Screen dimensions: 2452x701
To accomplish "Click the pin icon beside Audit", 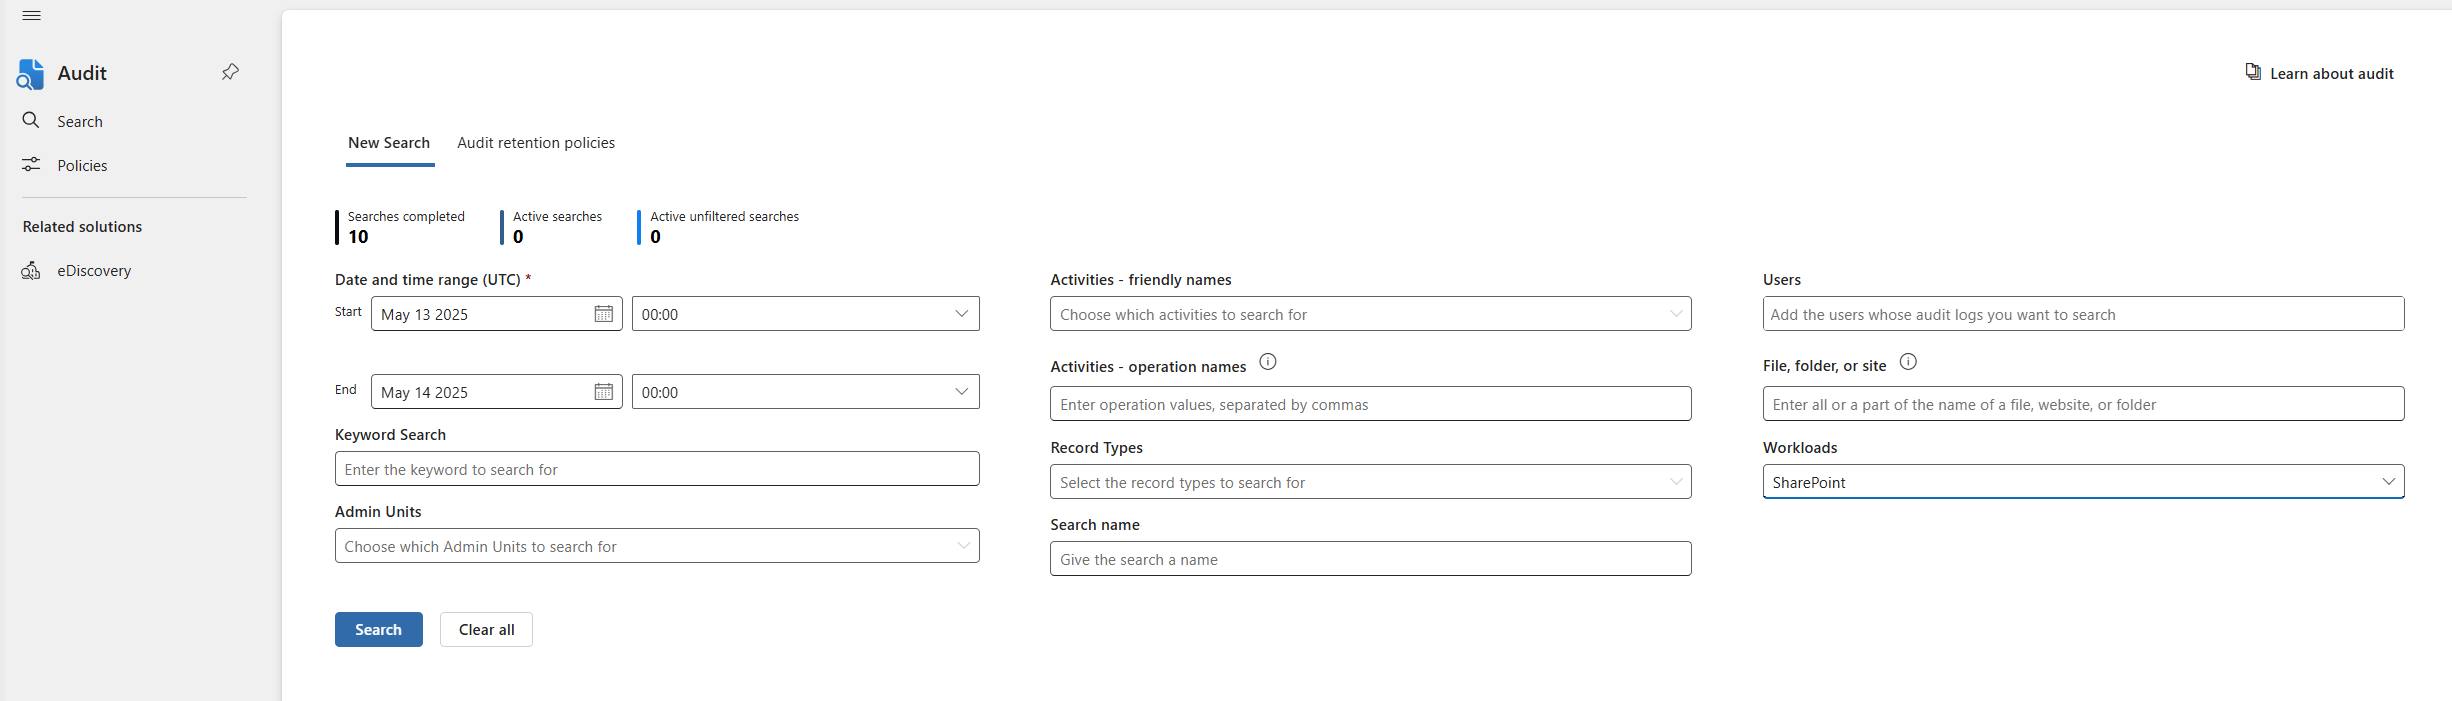I will (230, 72).
